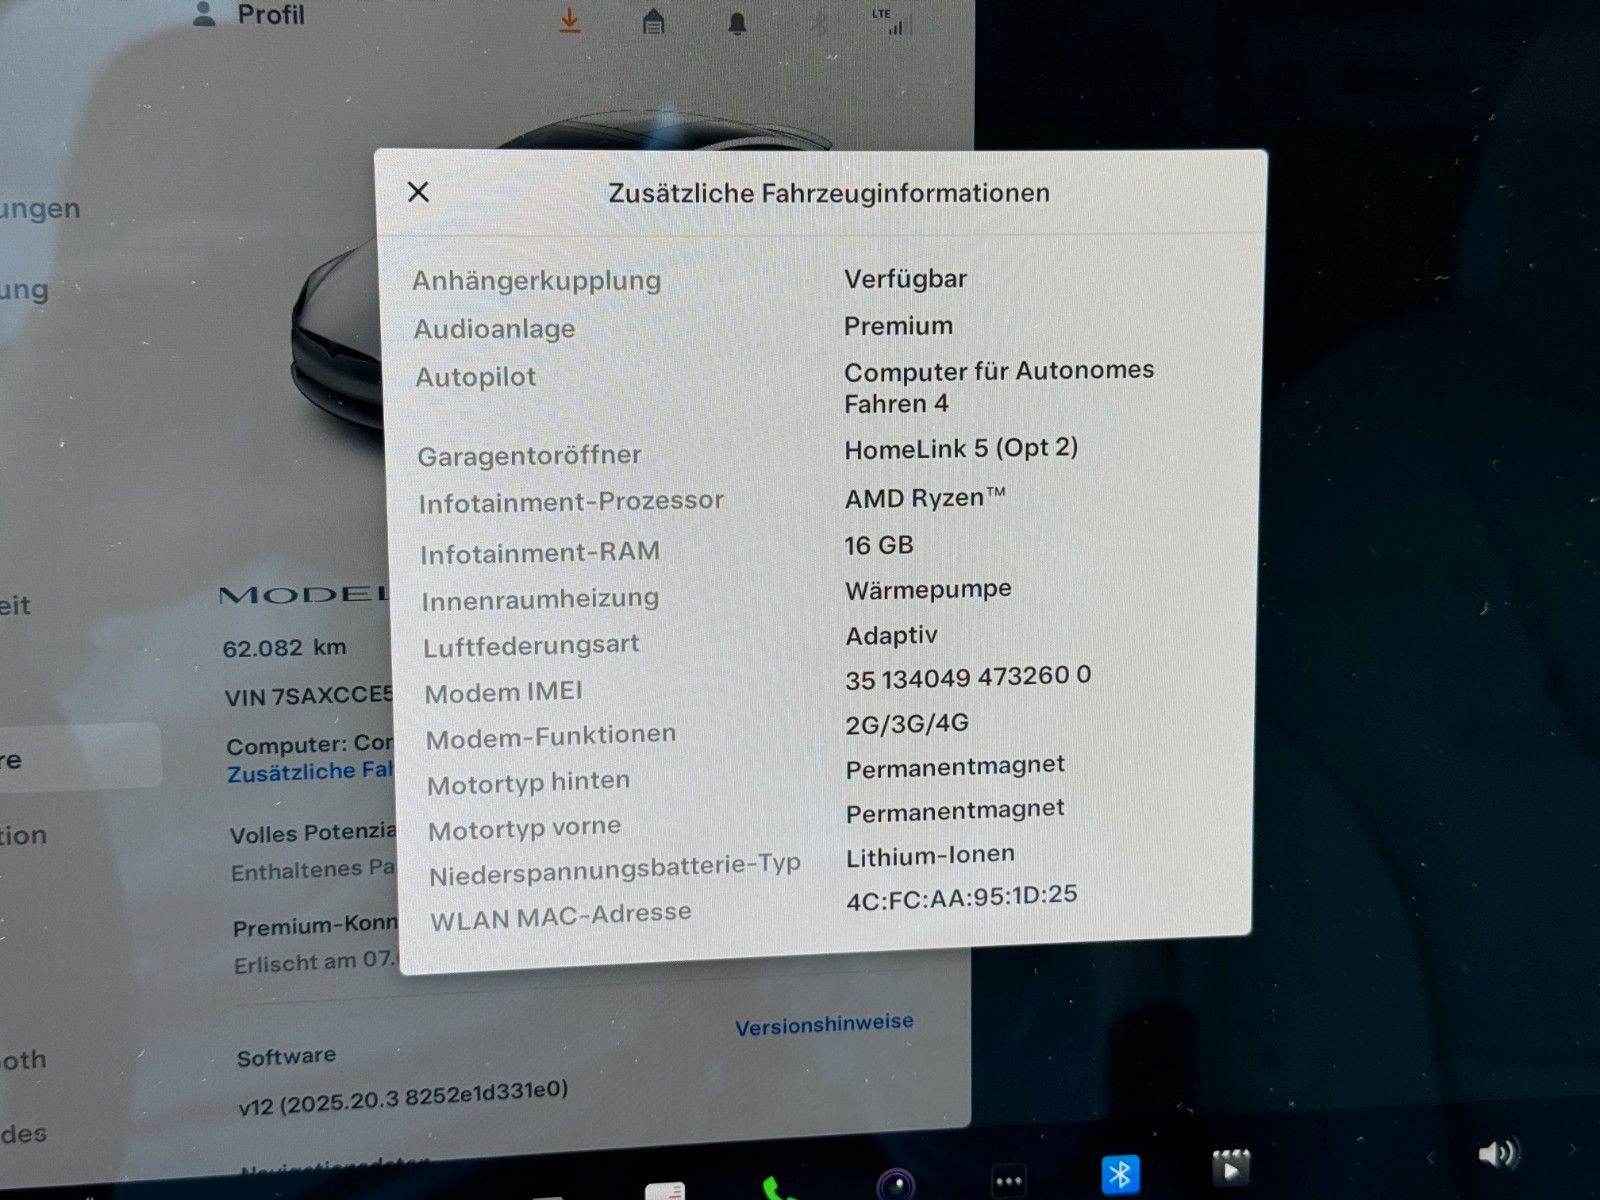Tap the Premium-Konn subscription text
This screenshot has width=1600, height=1200.
pyautogui.click(x=315, y=926)
